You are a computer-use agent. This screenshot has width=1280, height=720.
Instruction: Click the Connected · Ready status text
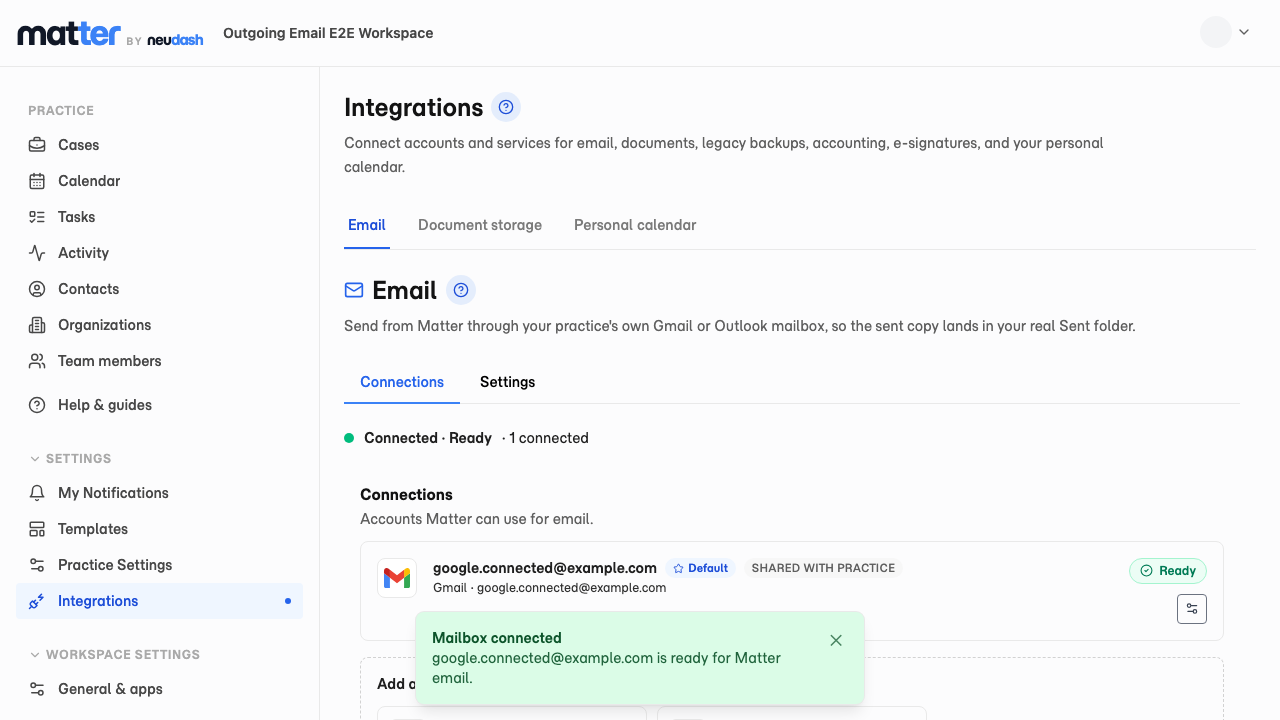pos(428,438)
